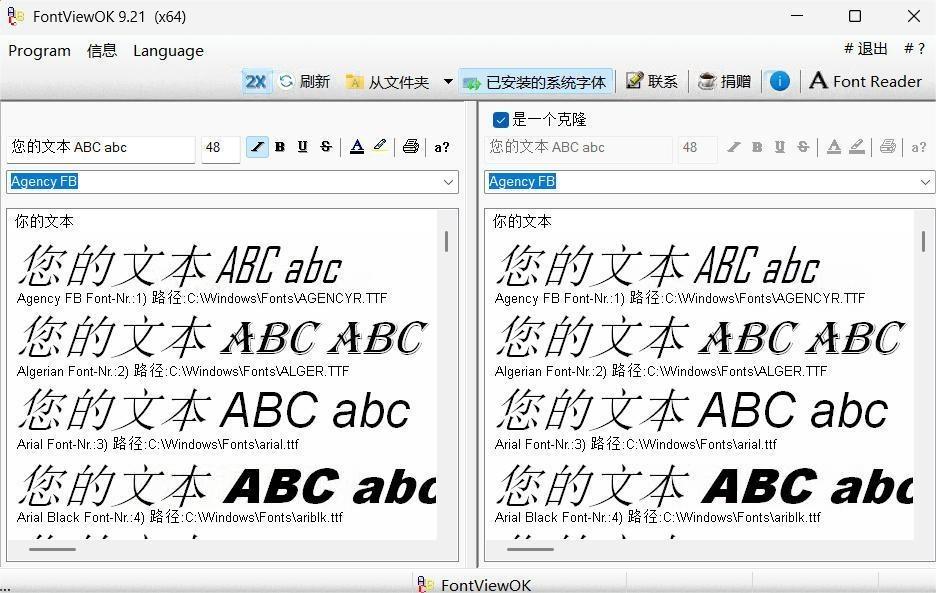
Task: Toggle the 已安装的系统字体 view
Action: point(536,81)
